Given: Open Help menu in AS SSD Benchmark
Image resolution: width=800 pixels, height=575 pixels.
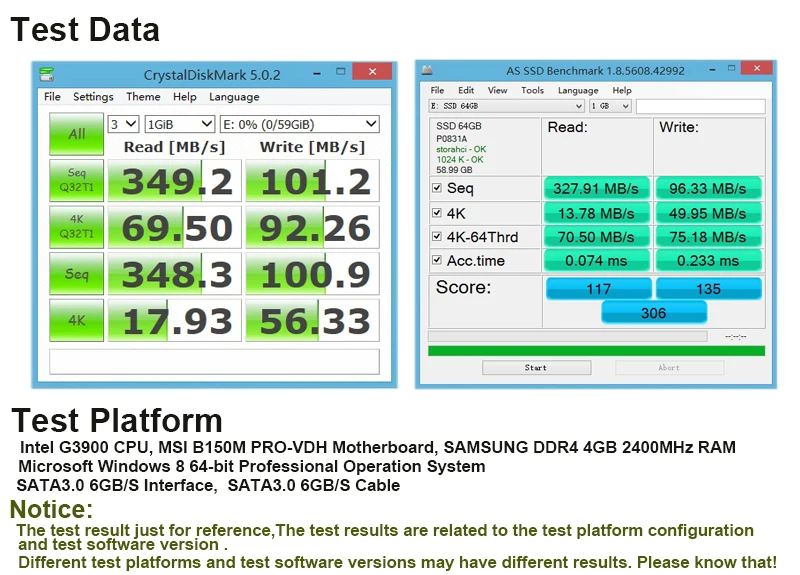Looking at the screenshot, I should pyautogui.click(x=622, y=90).
